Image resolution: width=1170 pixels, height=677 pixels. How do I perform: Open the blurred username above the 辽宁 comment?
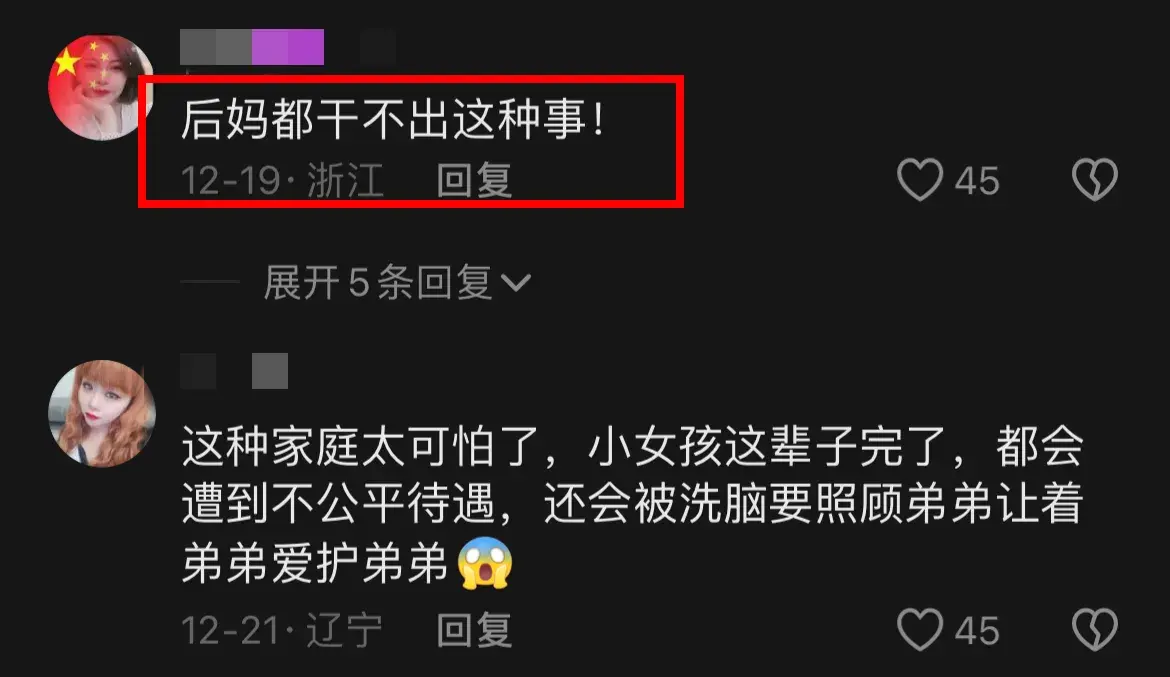tap(234, 371)
